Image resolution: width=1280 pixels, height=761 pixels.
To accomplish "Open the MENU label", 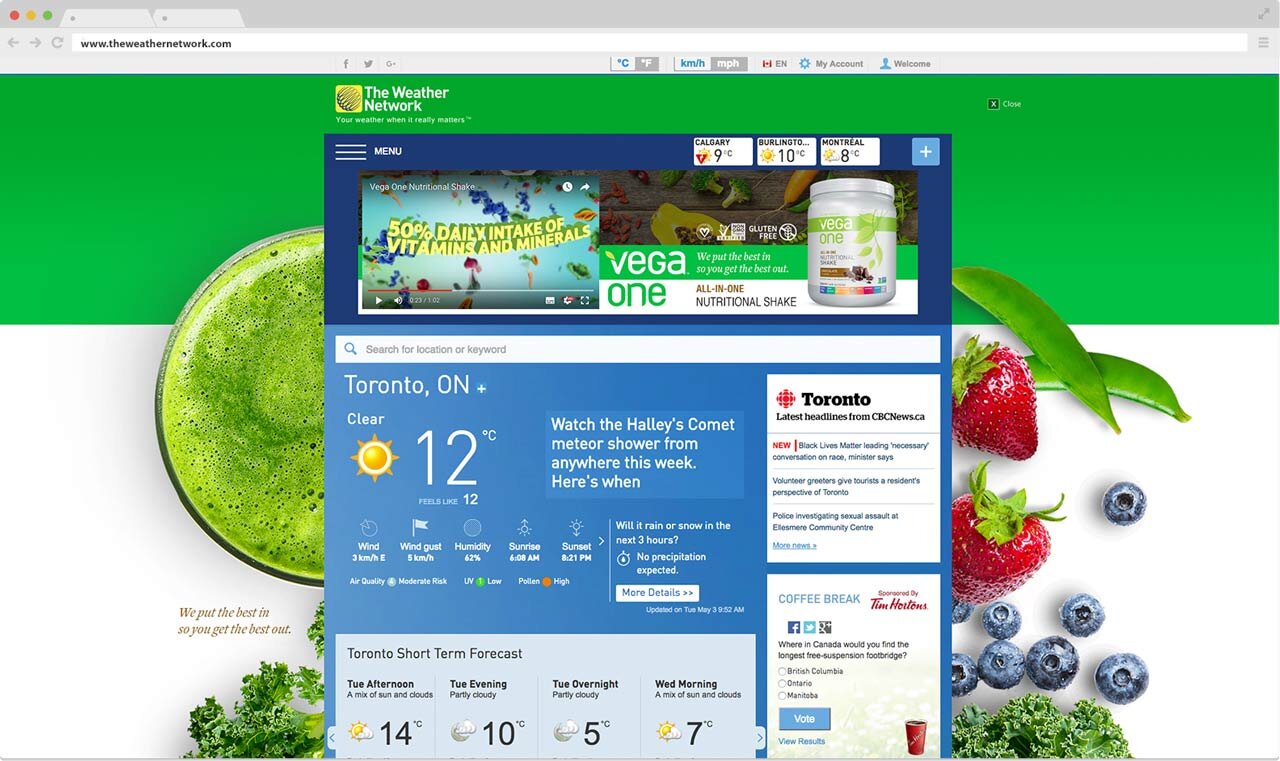I will pyautogui.click(x=388, y=151).
